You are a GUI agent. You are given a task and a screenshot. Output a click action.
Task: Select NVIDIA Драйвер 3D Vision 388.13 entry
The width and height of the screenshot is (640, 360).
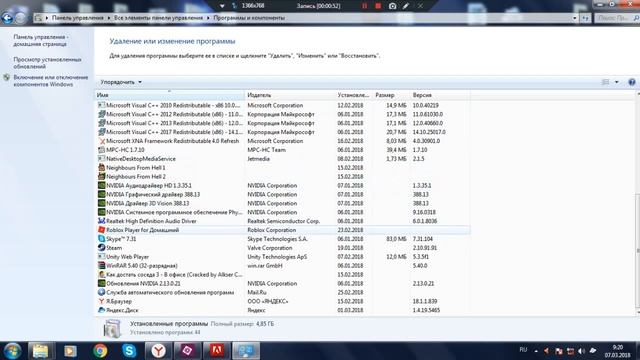(282, 203)
